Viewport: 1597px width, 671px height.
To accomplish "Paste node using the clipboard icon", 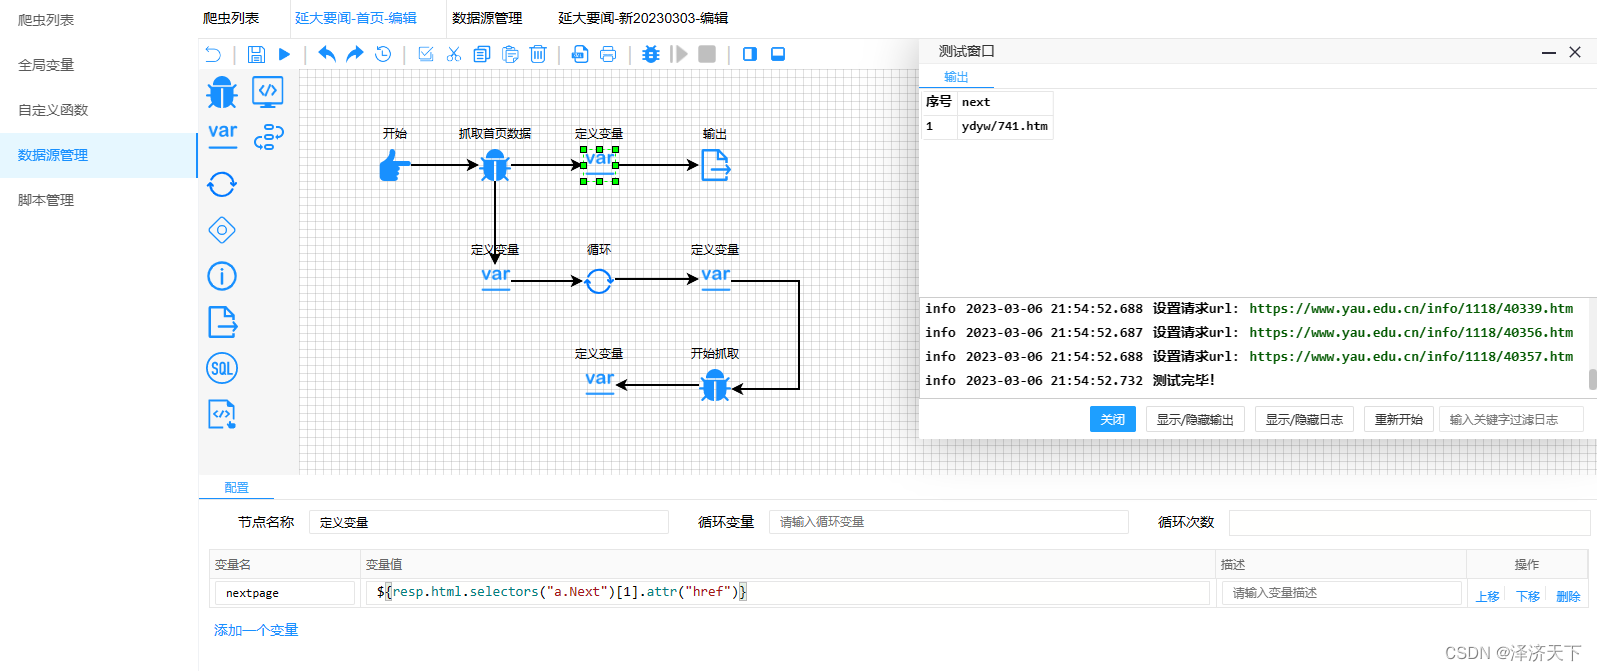I will coord(510,54).
